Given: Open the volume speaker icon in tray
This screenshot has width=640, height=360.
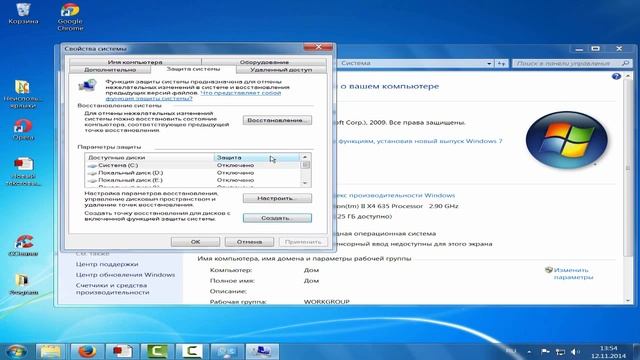Looking at the screenshot, I should [x=575, y=352].
